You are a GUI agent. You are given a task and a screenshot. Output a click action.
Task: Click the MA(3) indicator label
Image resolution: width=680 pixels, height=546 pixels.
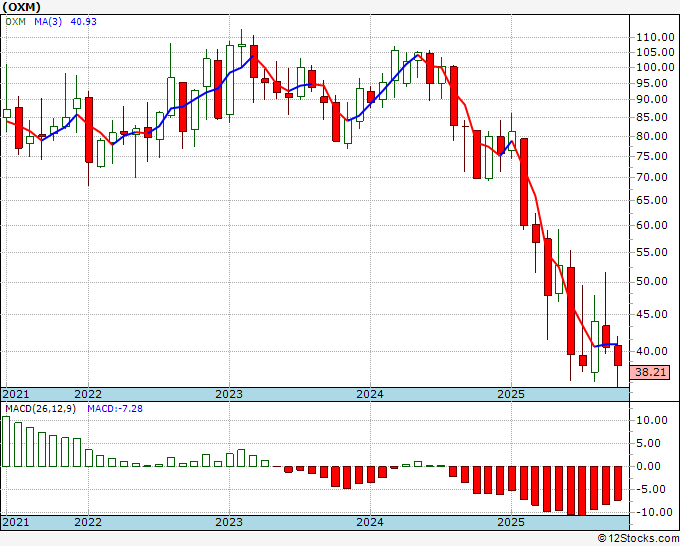(48, 21)
